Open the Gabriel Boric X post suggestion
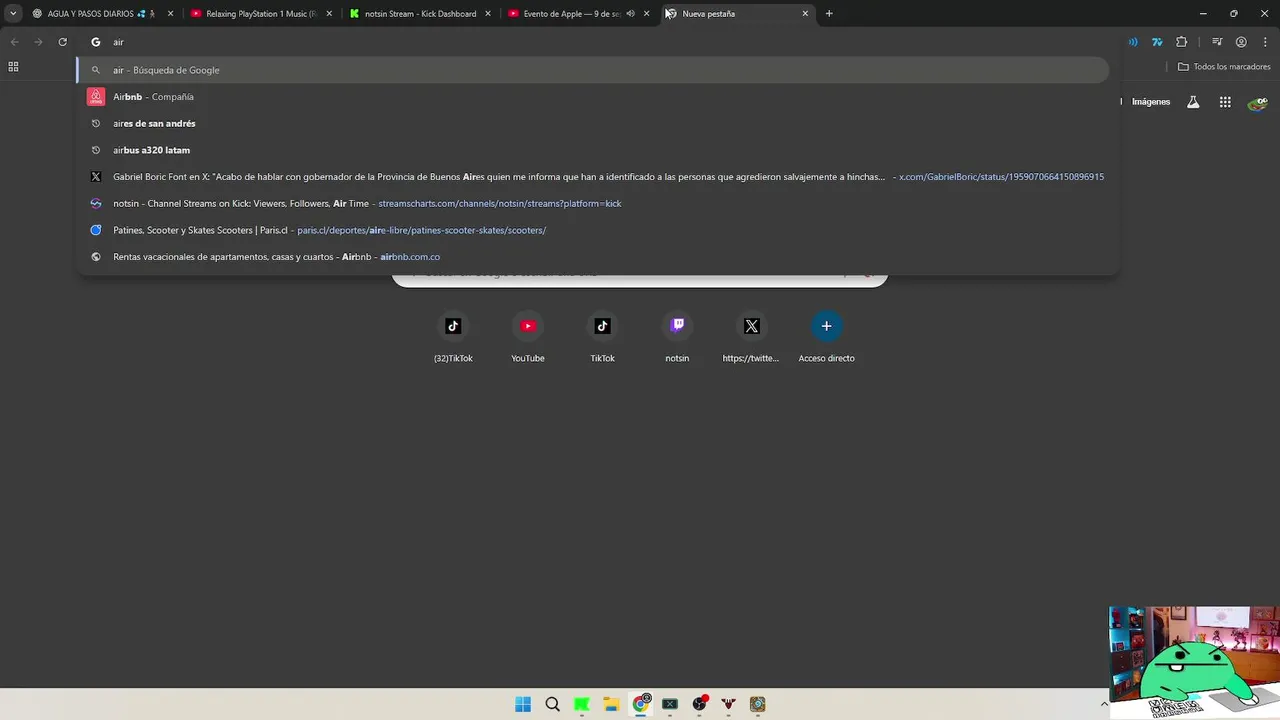The image size is (1280, 720). (594, 177)
